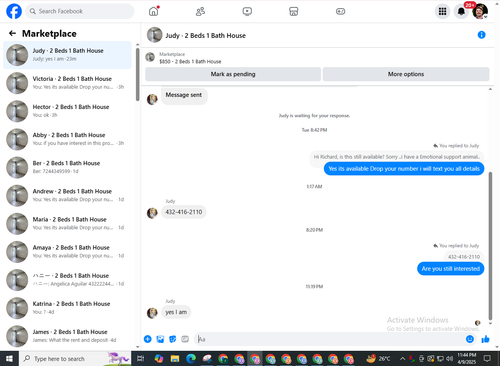The width and height of the screenshot is (500, 366).
Task: Open James's 2 Beds 1 Bath House chat
Action: click(x=68, y=336)
